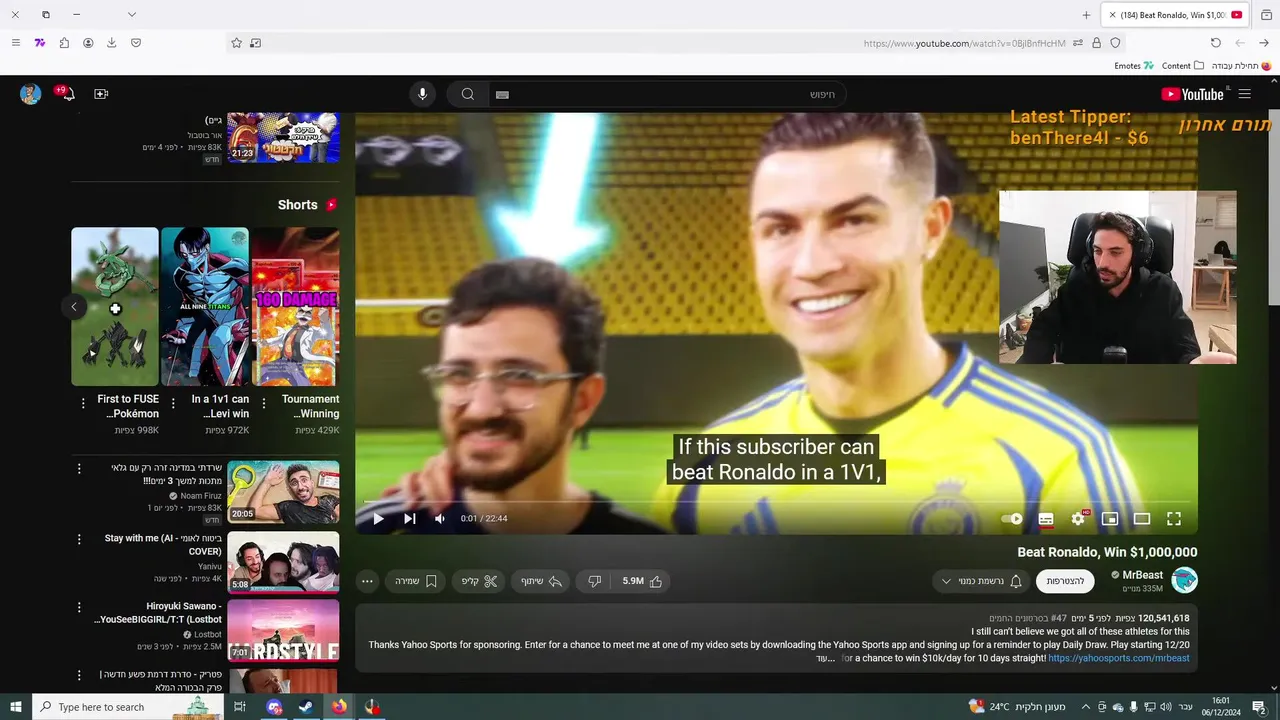Screen dimensions: 1280x720
Task: Open options menu for 'Tournament Winning' short
Action: pyautogui.click(x=263, y=403)
